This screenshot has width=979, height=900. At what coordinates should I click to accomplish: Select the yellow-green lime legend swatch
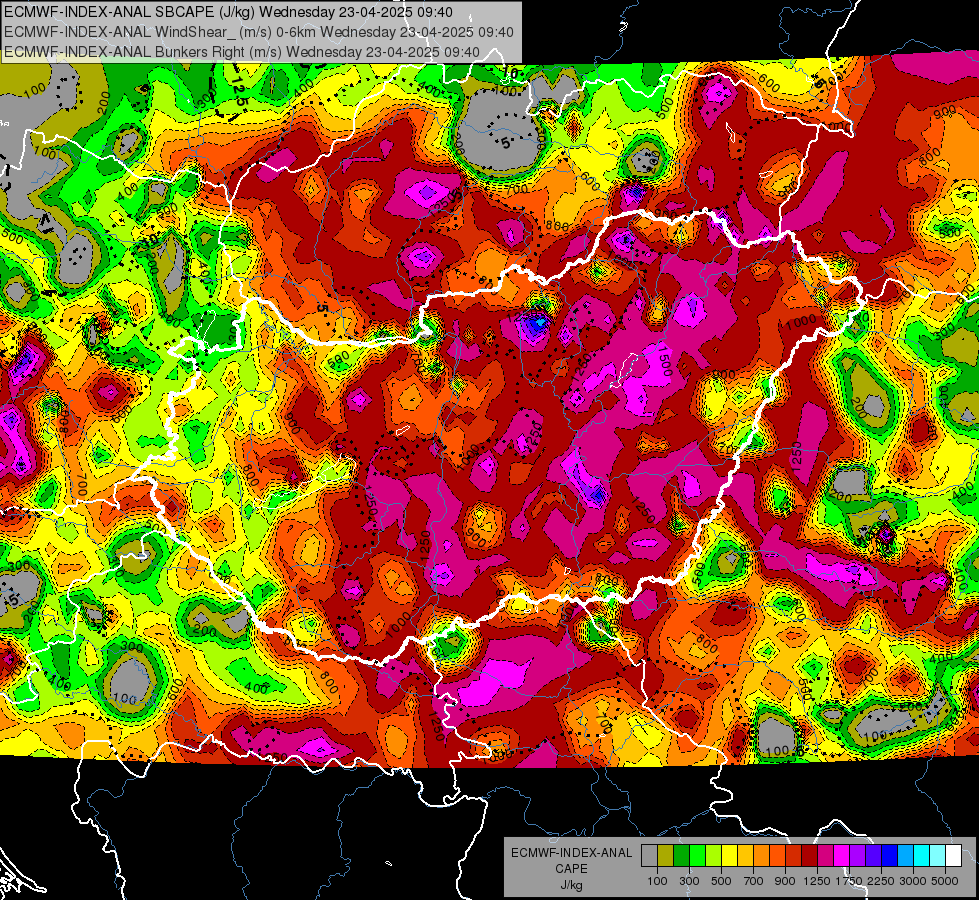[x=713, y=855]
